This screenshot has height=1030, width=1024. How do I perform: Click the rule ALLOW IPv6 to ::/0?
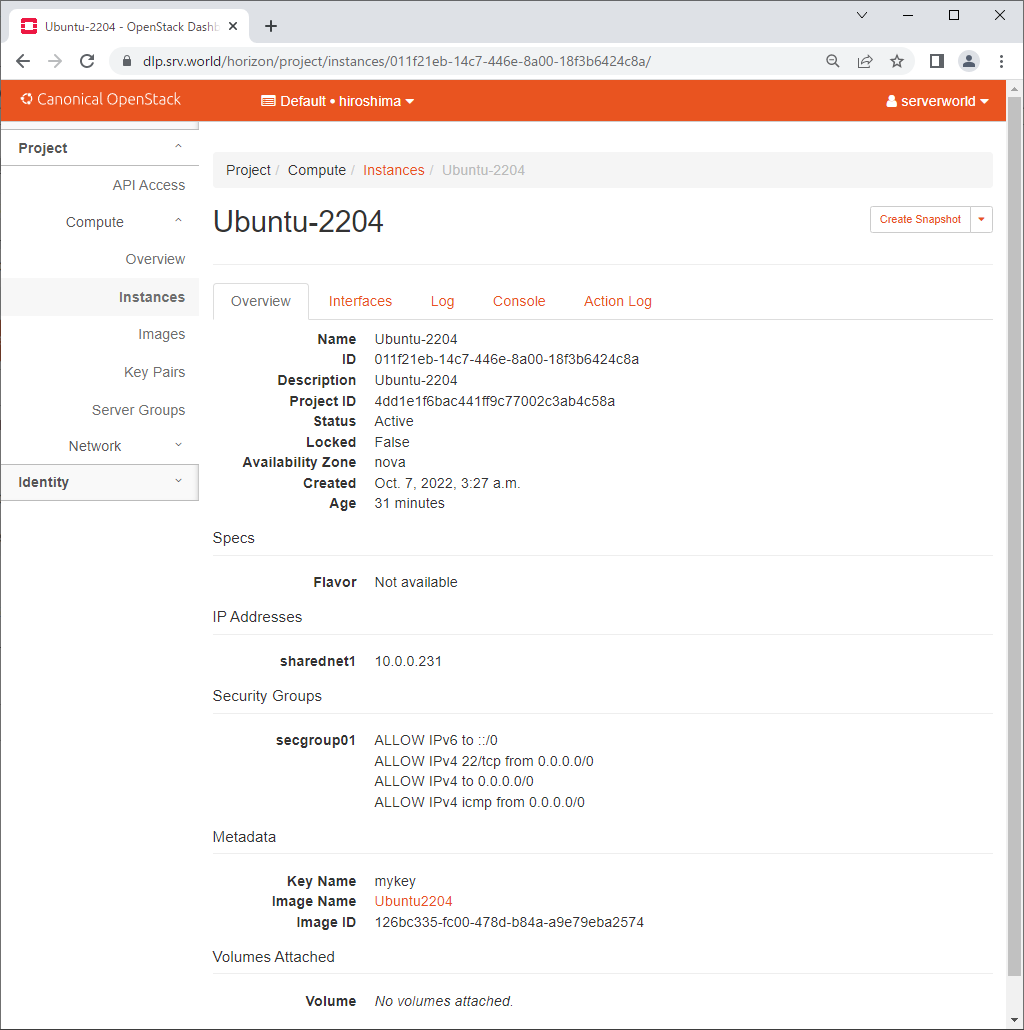pyautogui.click(x=435, y=740)
